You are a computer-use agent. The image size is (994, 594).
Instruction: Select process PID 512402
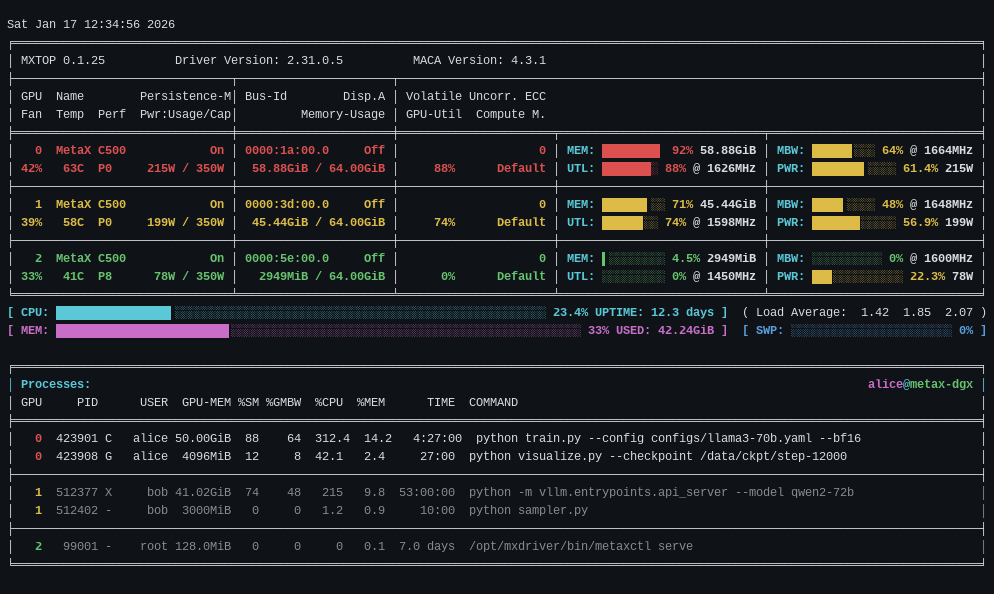pyautogui.click(x=77, y=510)
